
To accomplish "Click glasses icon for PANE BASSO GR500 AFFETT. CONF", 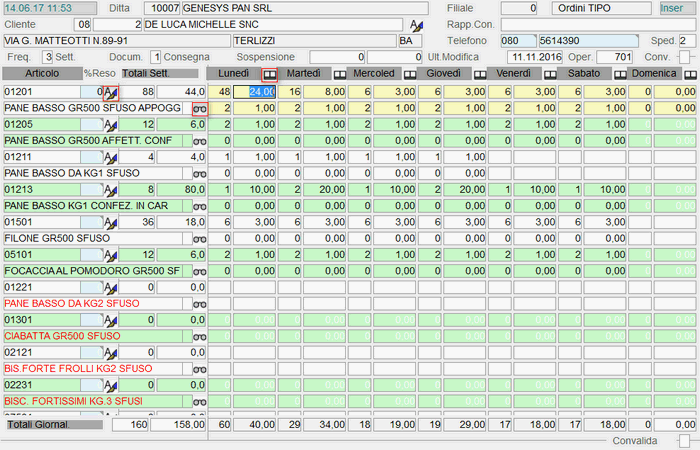I will pos(200,142).
